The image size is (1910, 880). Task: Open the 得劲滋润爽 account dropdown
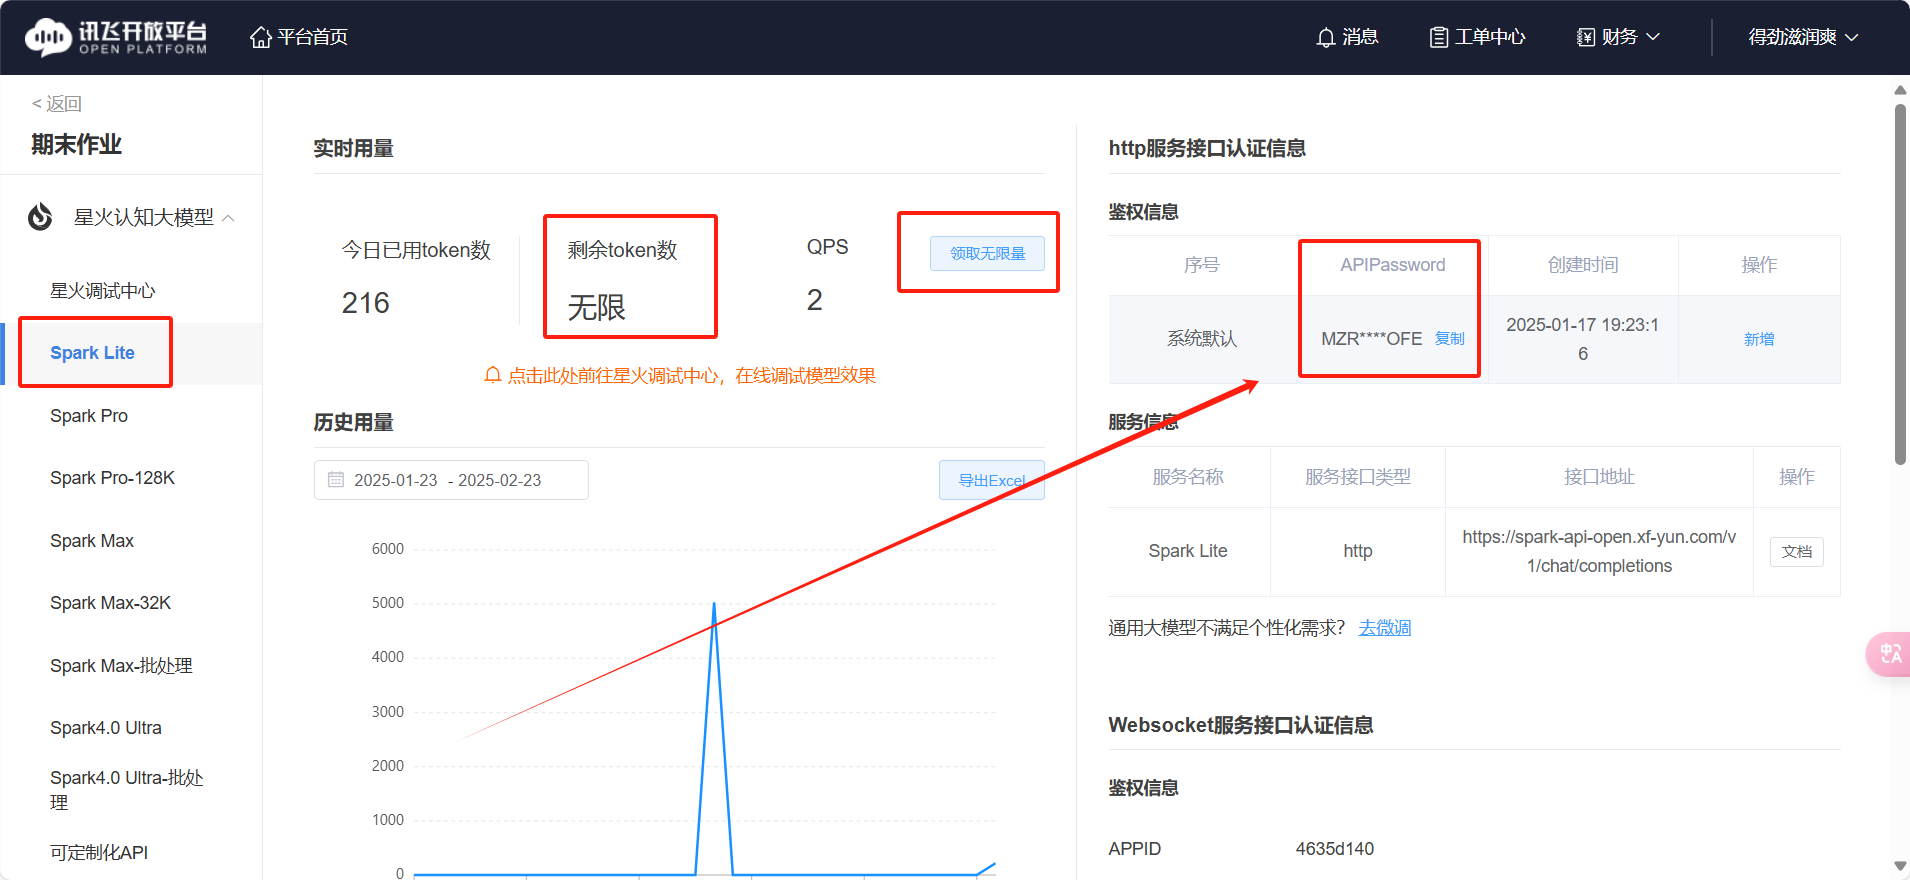click(x=1803, y=37)
